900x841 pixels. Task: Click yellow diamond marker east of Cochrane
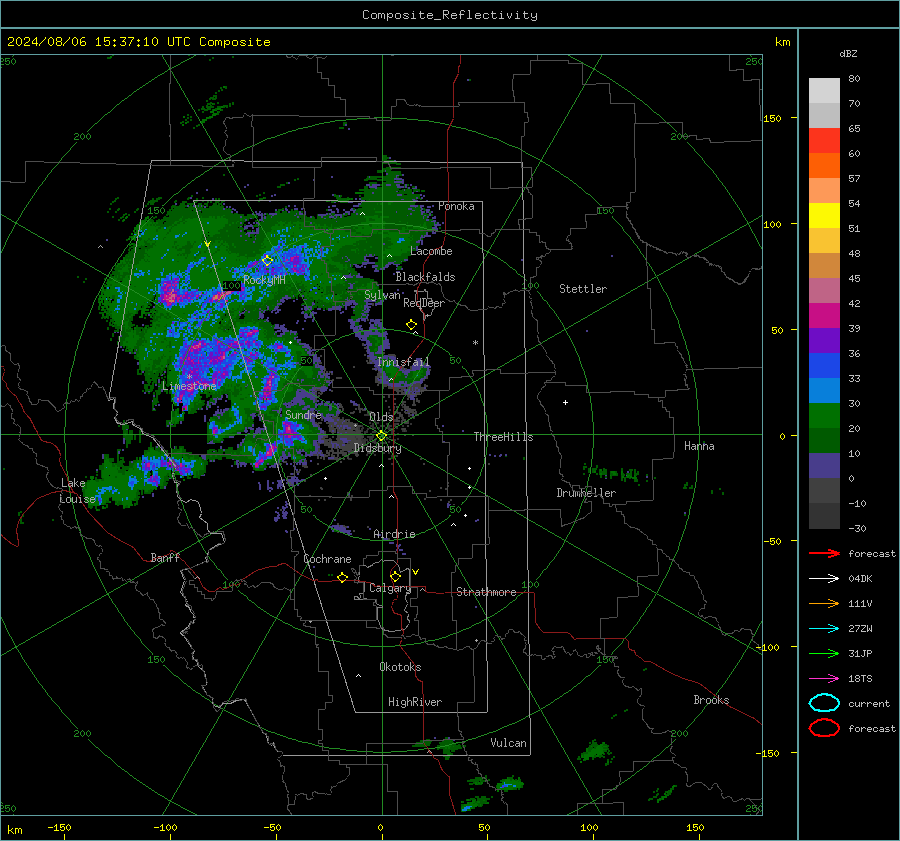(342, 578)
